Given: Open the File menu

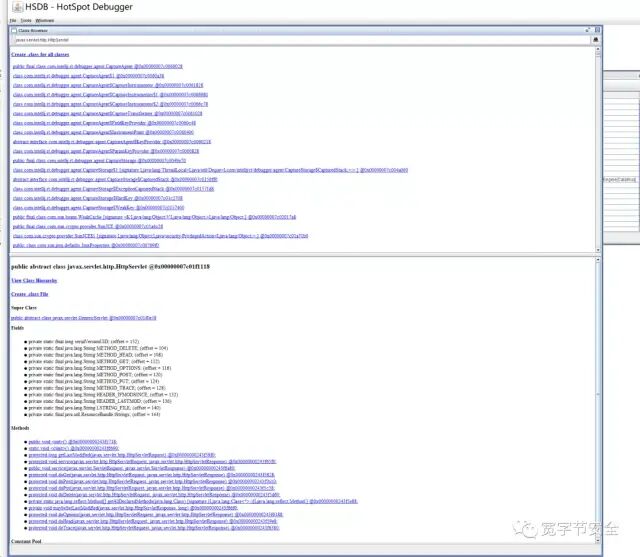Looking at the screenshot, I should pyautogui.click(x=13, y=20).
